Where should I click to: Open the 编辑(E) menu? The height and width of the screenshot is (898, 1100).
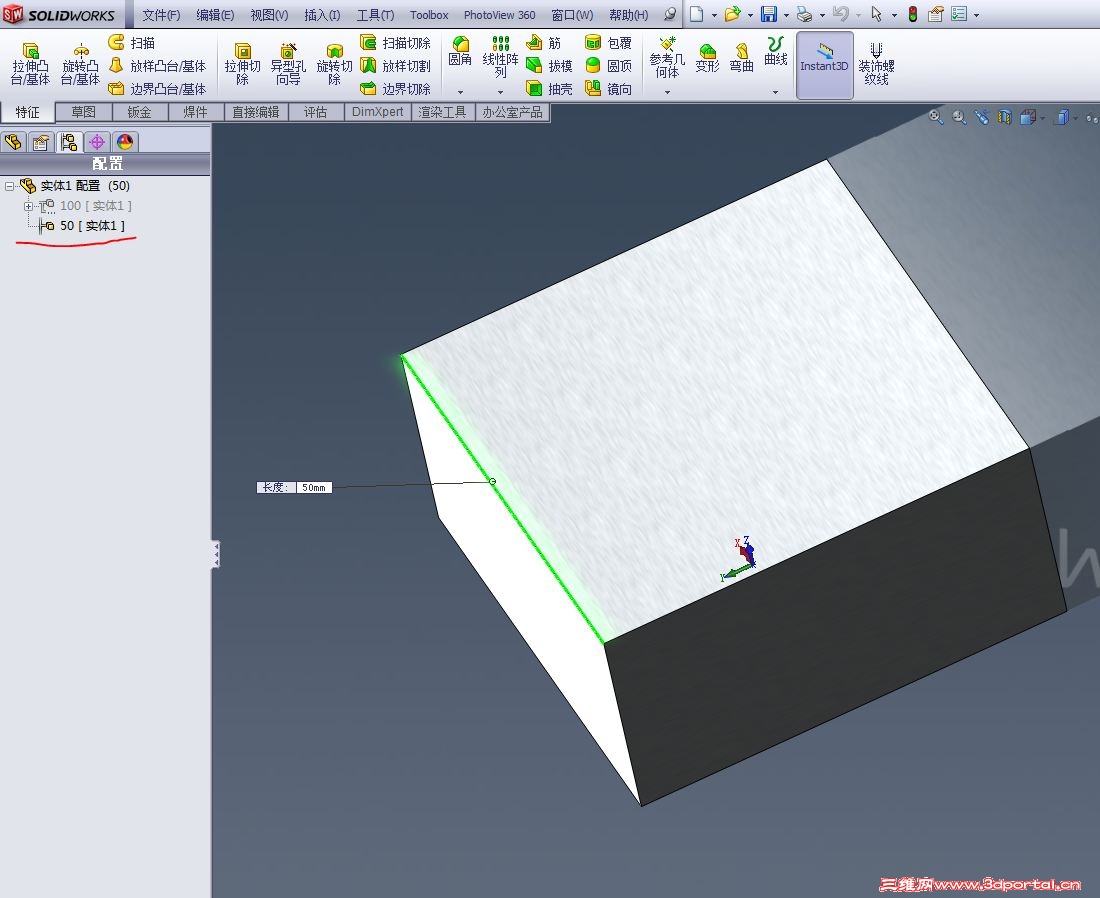[x=215, y=15]
